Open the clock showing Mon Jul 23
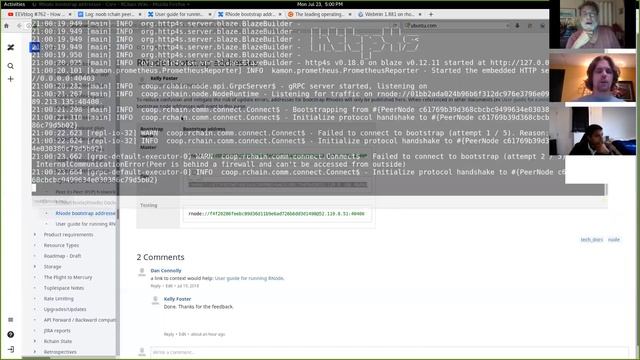The height and width of the screenshot is (360, 640). (320, 4)
